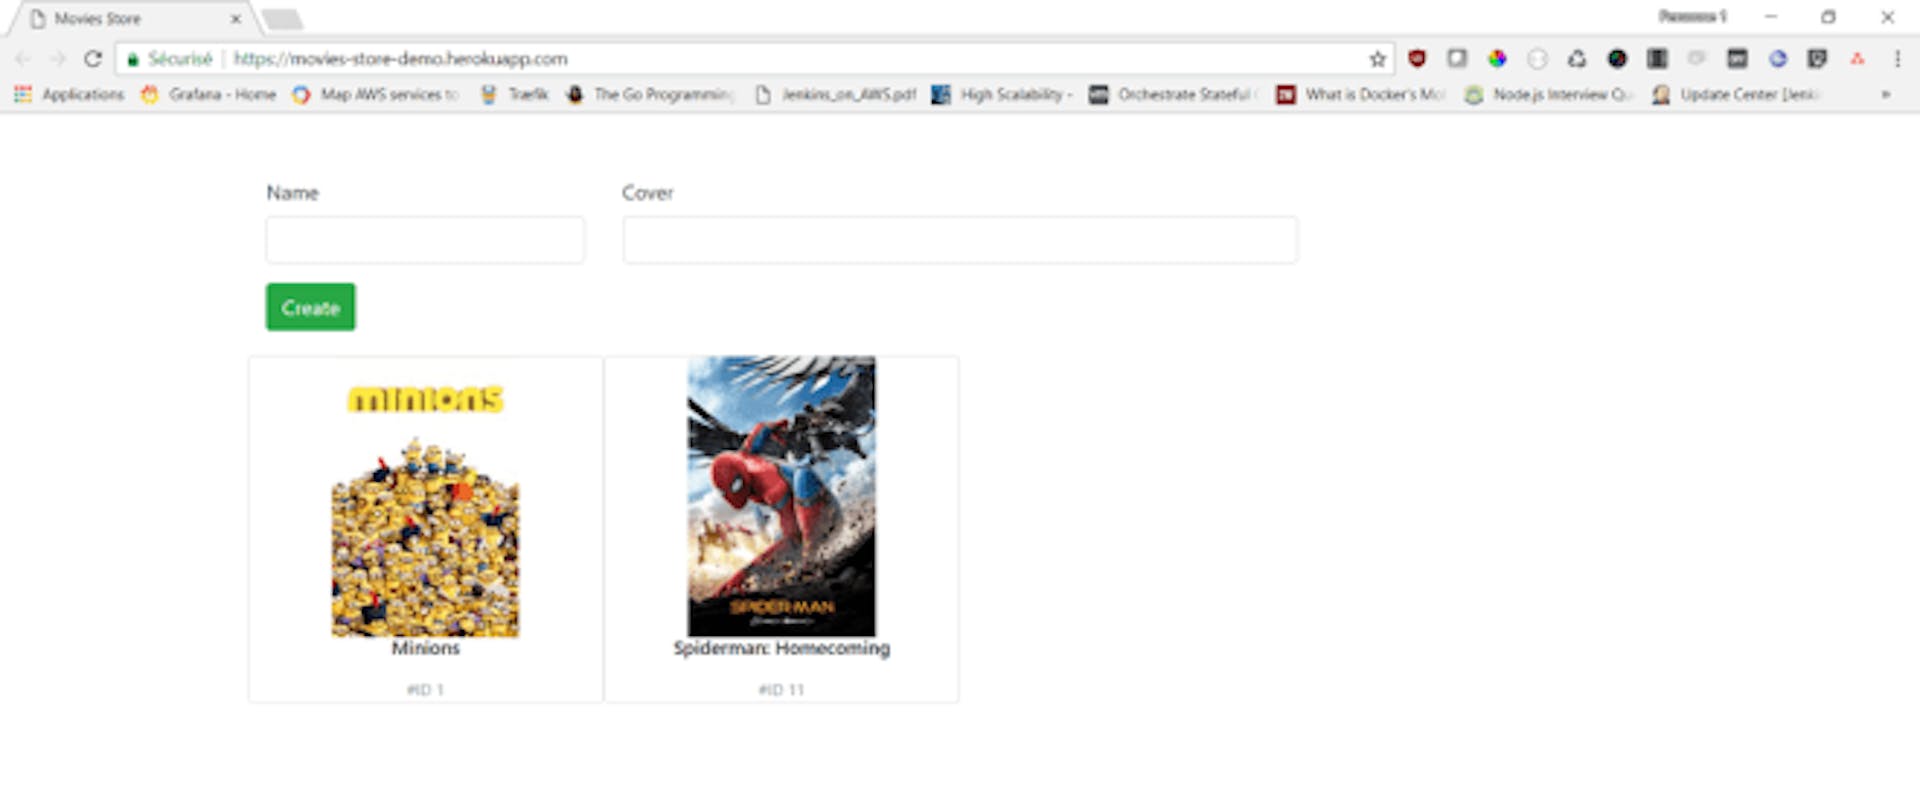Open the Orchestrate Stateful bookmark
Image resolution: width=1920 pixels, height=806 pixels.
click(1174, 94)
